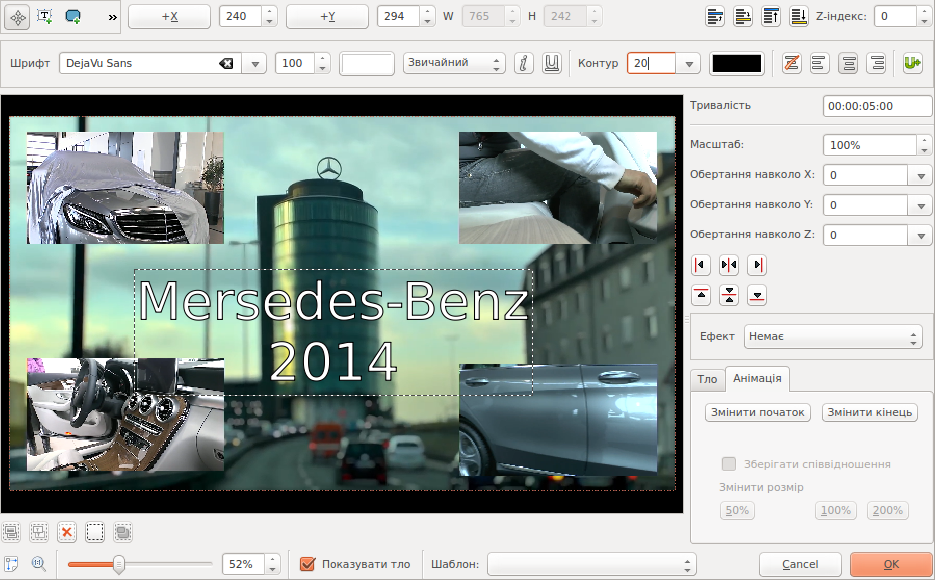This screenshot has height=580, width=935.
Task: Open the Контур outline width dropdown
Action: (x=689, y=63)
